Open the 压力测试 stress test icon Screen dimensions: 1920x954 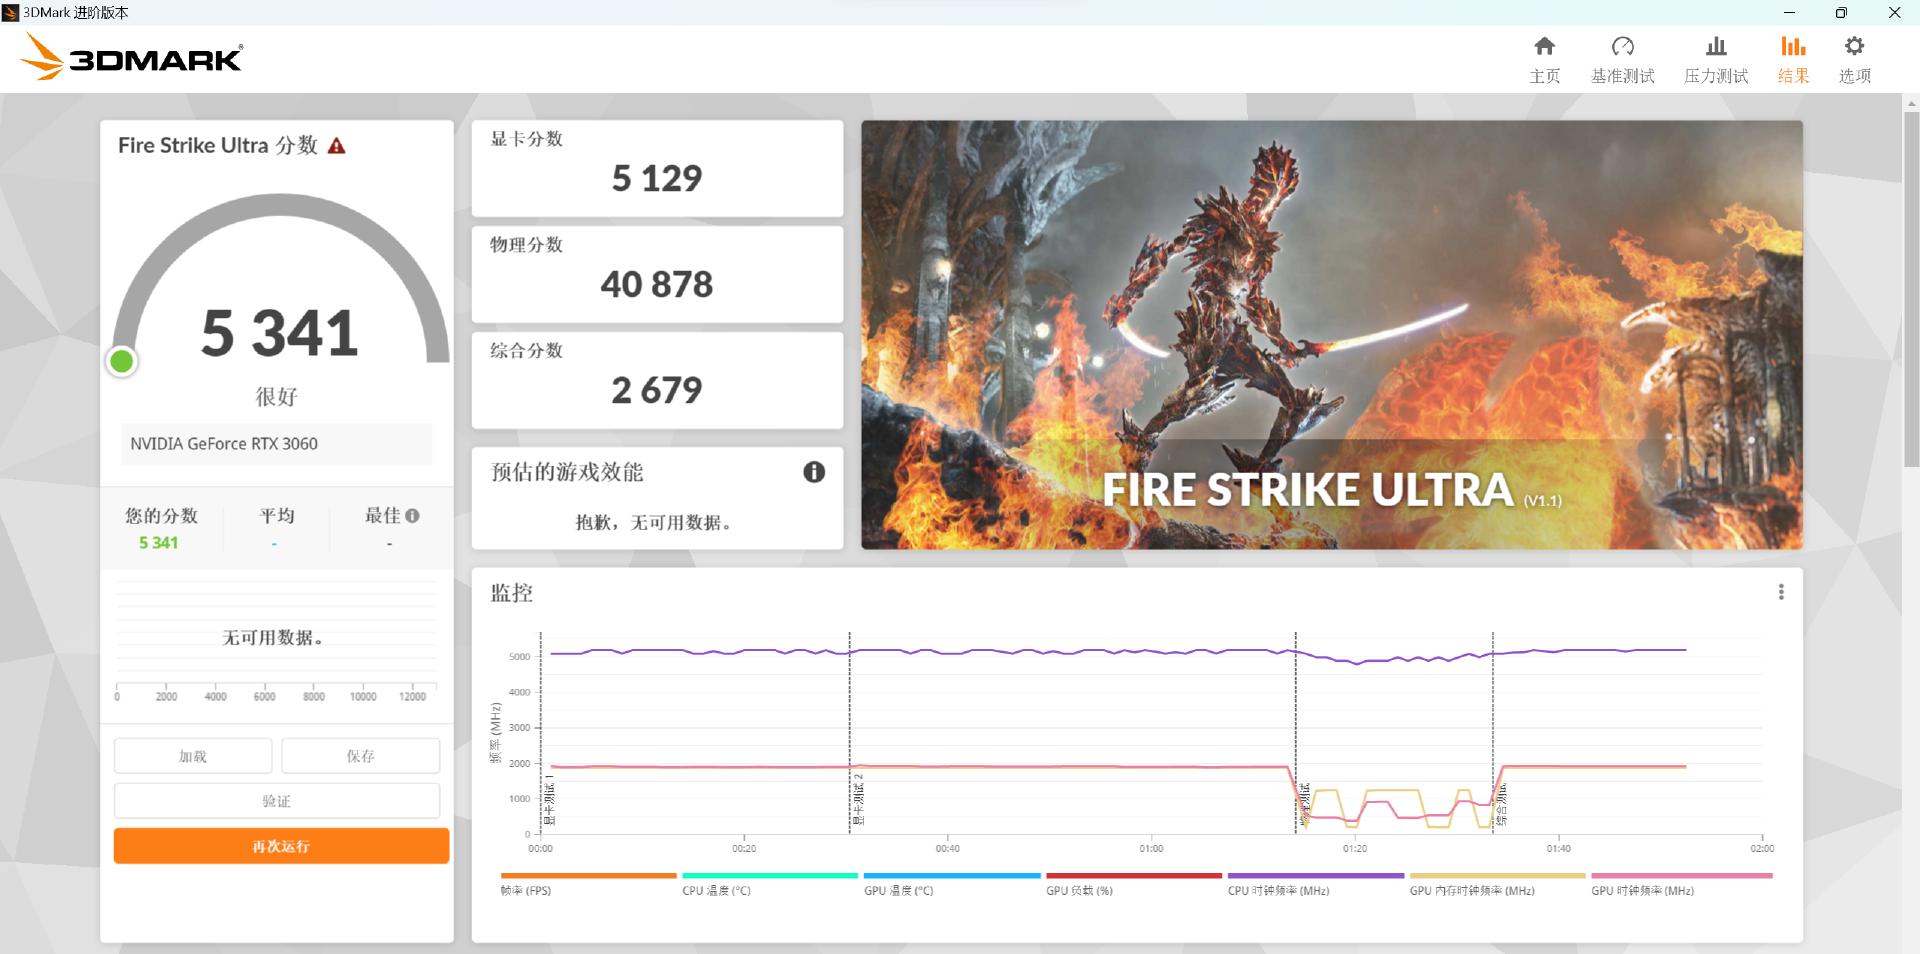(x=1714, y=46)
